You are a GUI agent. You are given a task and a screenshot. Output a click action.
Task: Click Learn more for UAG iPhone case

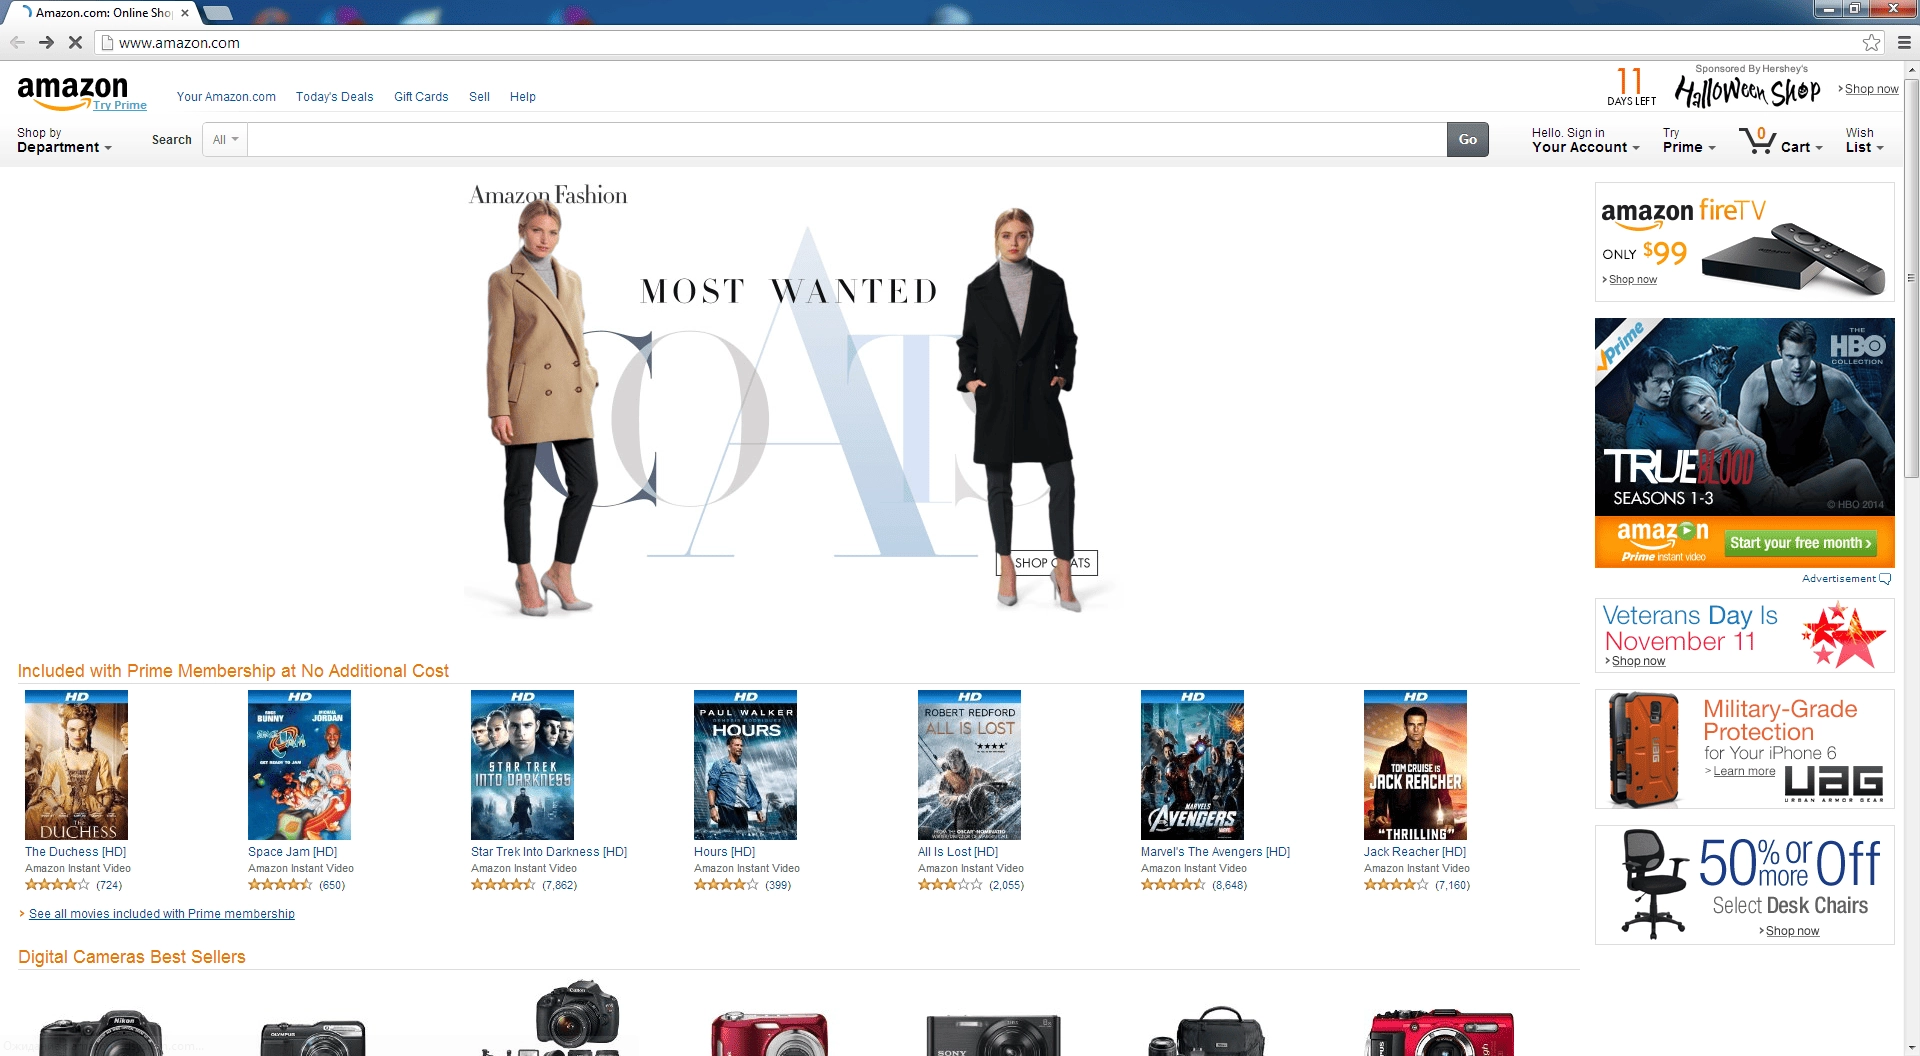[1744, 771]
